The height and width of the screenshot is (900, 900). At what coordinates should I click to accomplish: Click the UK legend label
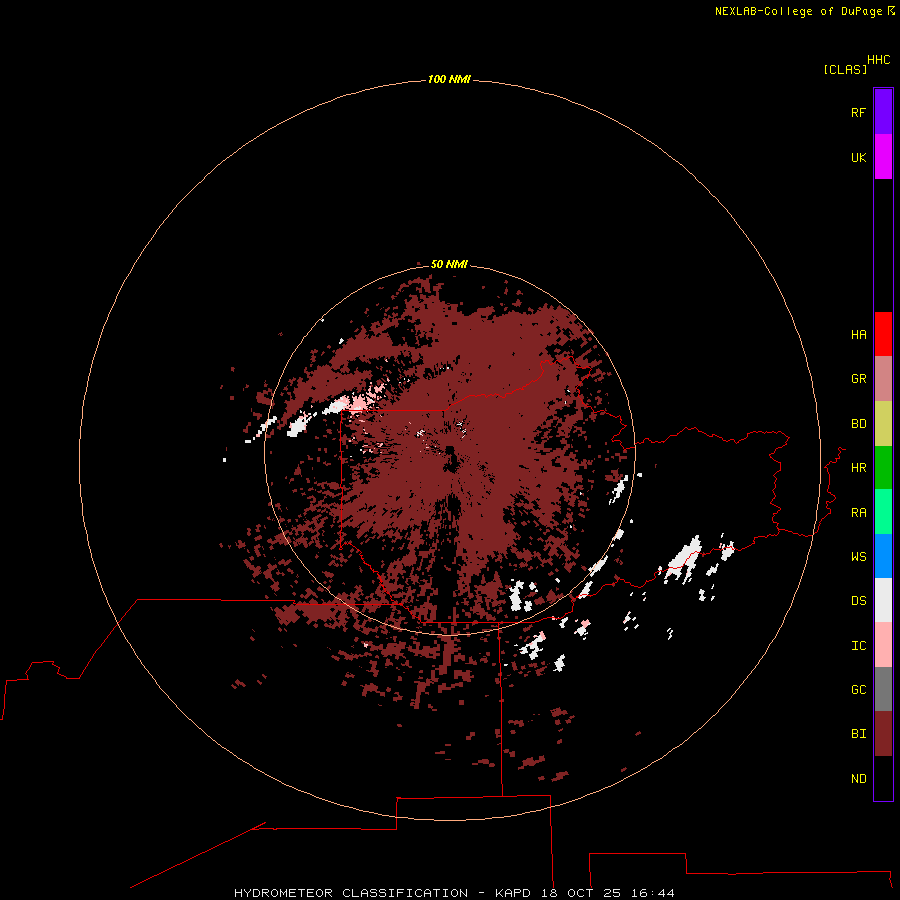click(858, 157)
